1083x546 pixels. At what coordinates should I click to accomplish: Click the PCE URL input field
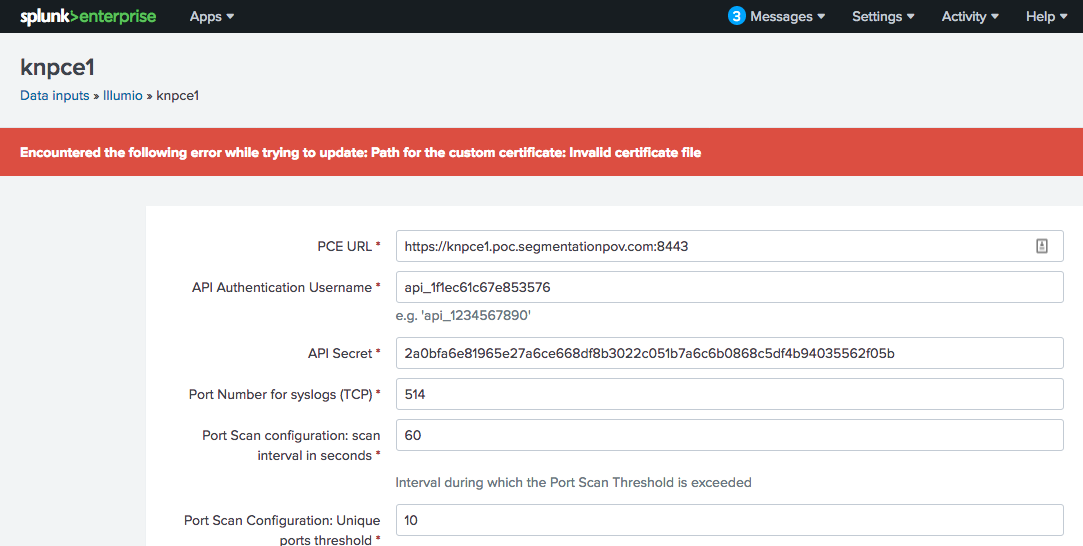click(x=729, y=246)
